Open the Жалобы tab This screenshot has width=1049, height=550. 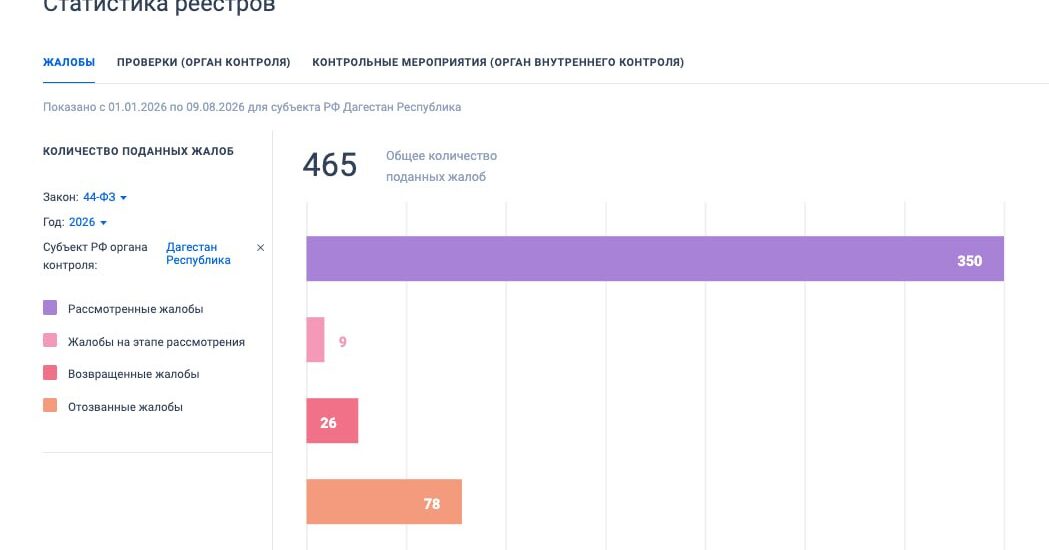pyautogui.click(x=69, y=62)
